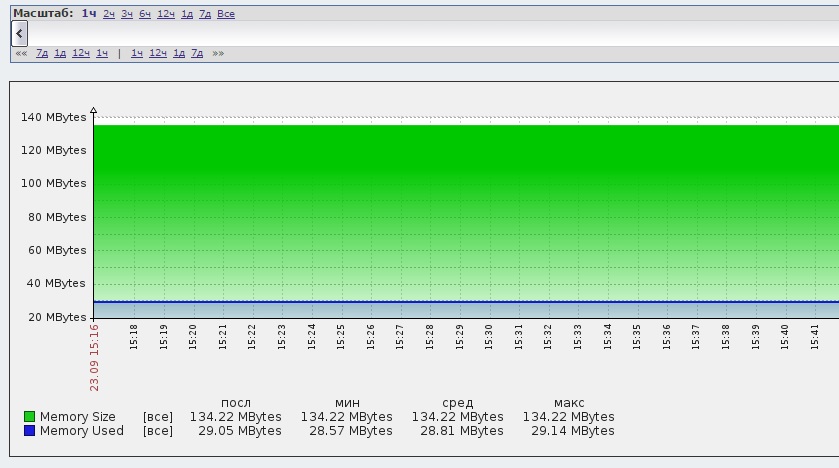Click the Memory Used last value 29.05 MBytes
Image resolution: width=839 pixels, height=468 pixels.
[240, 431]
